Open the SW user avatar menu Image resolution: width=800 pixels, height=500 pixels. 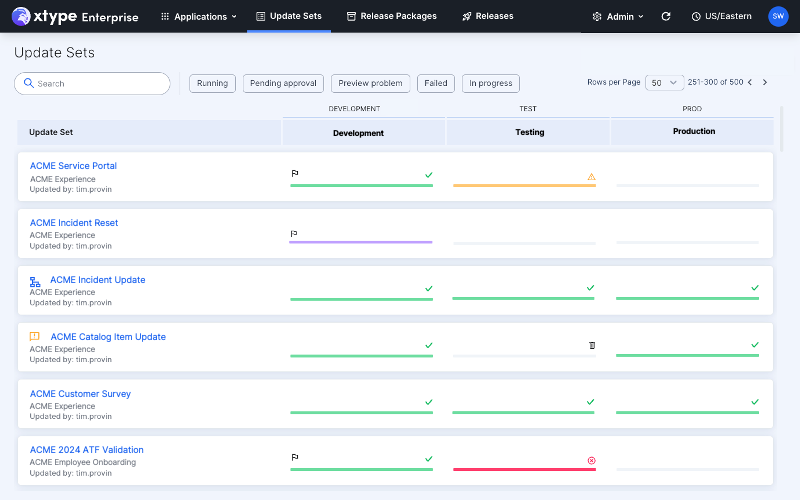click(778, 16)
